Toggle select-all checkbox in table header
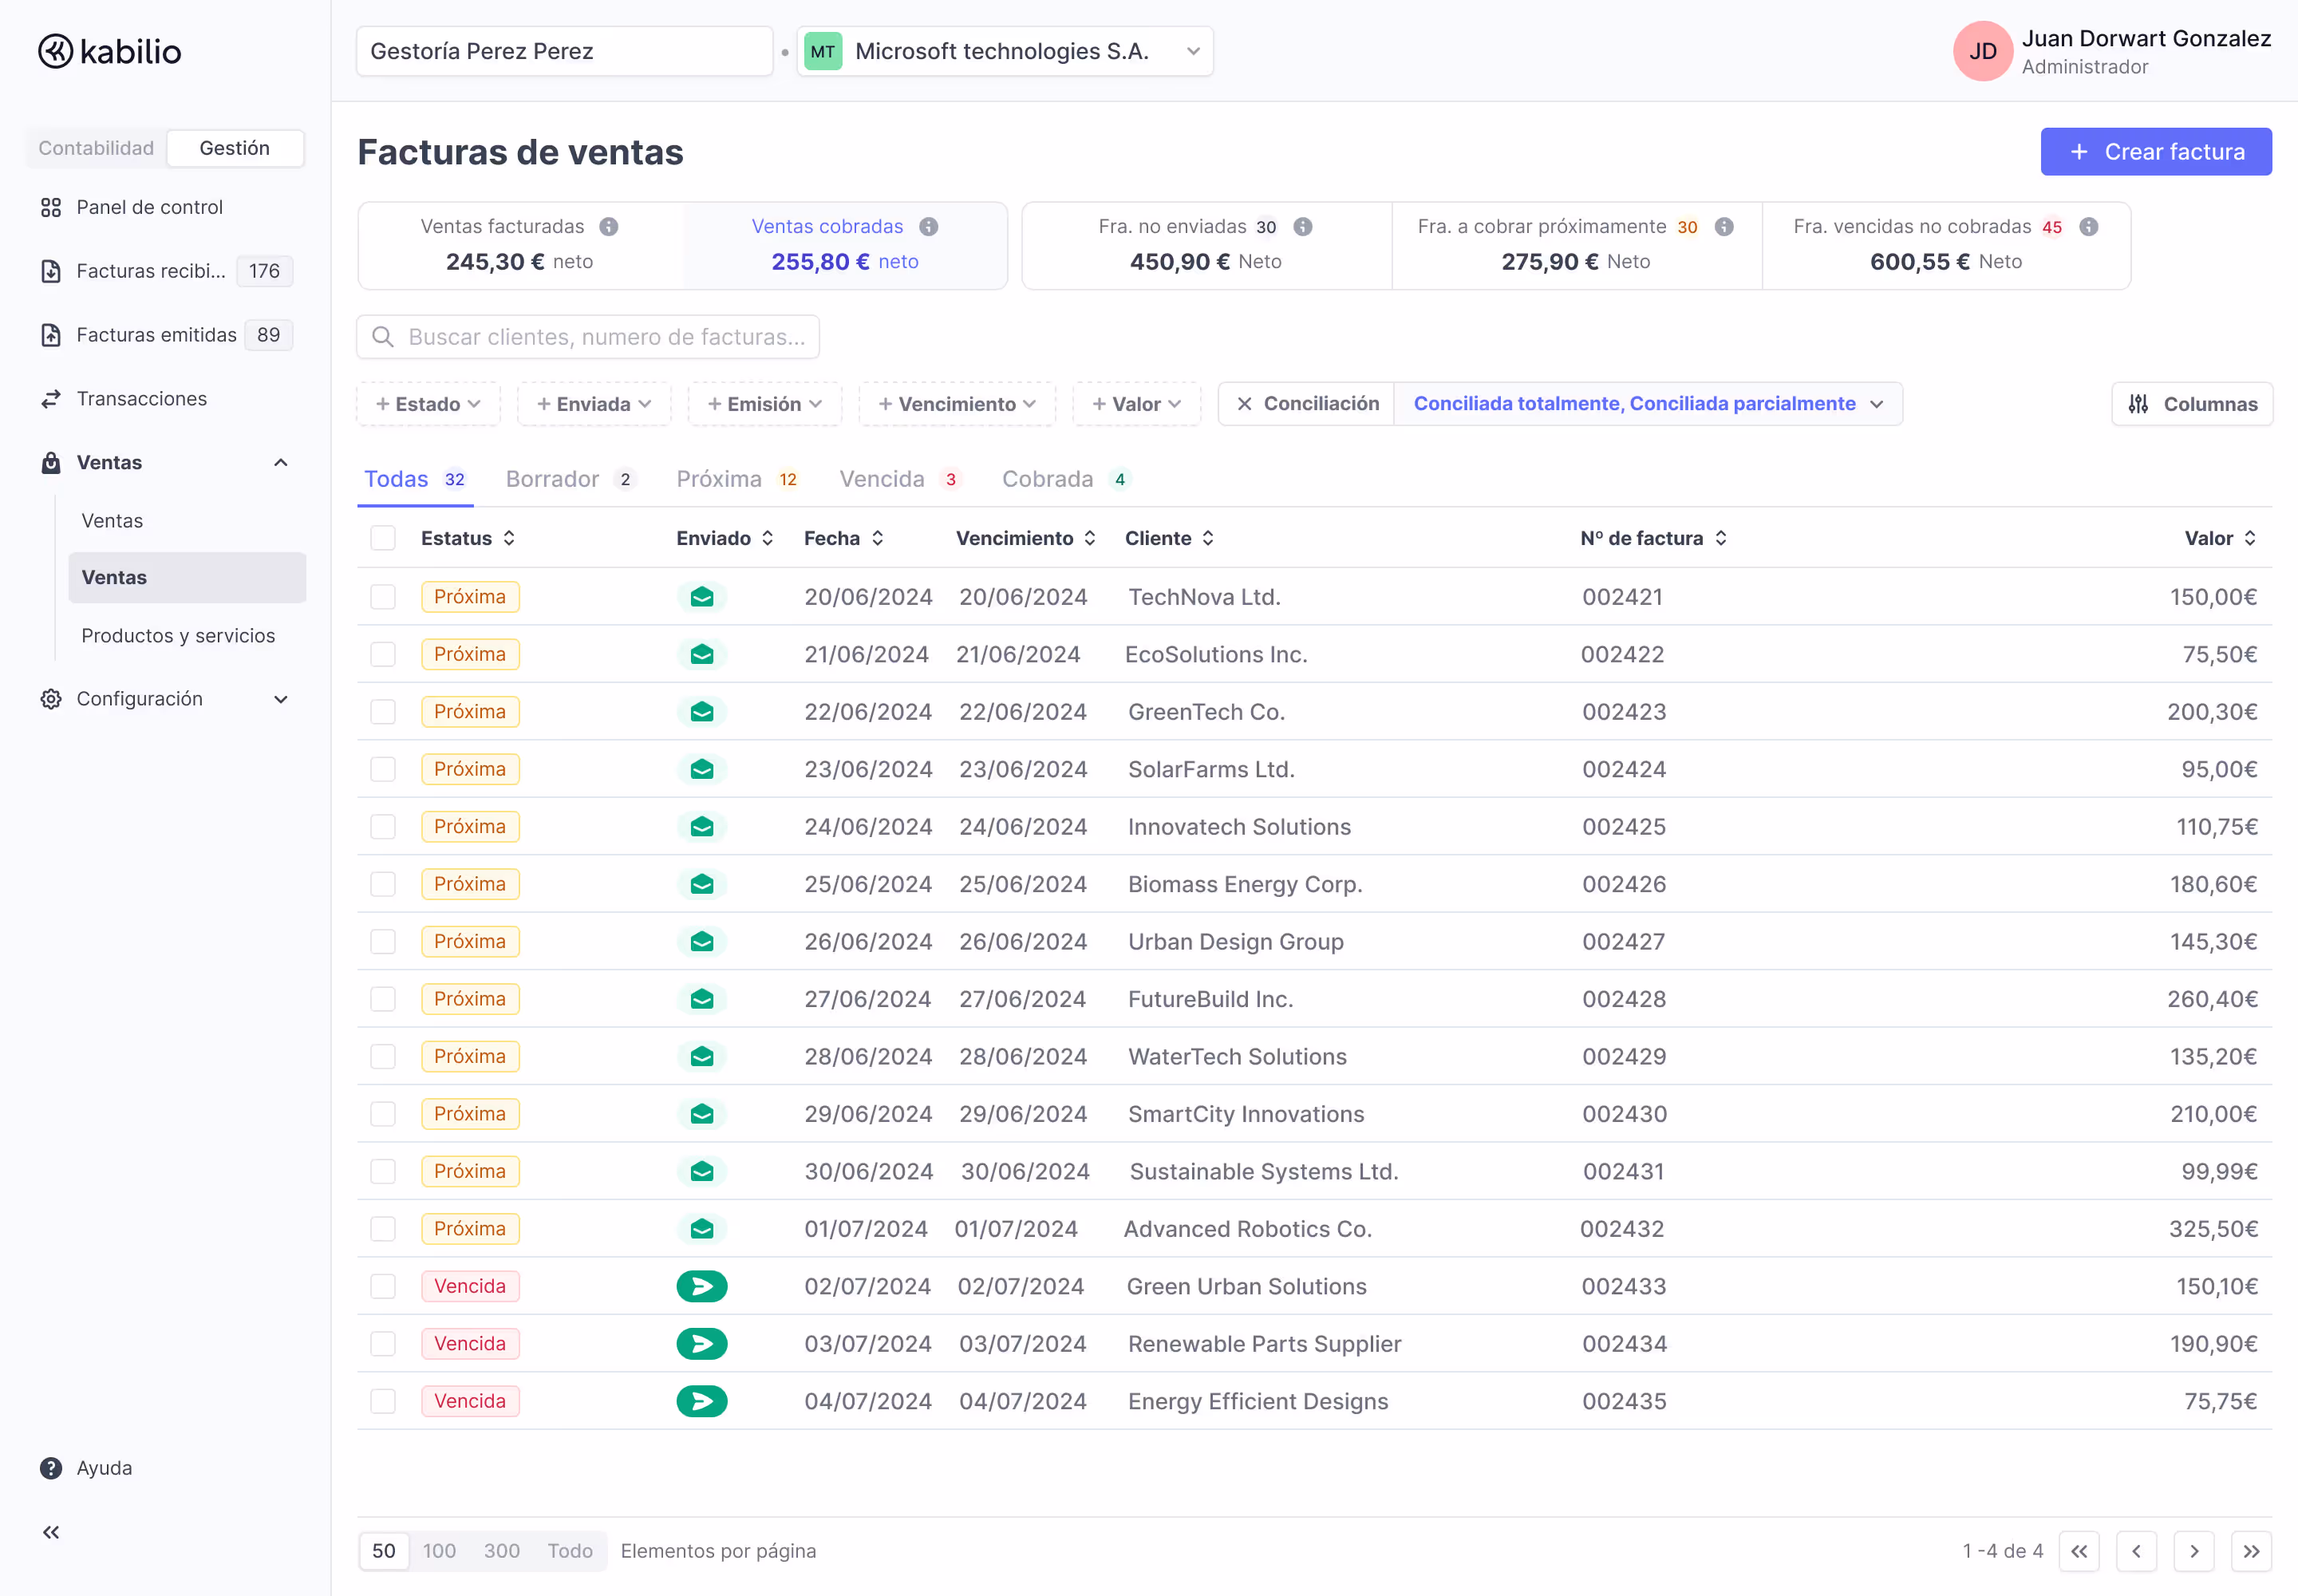The image size is (2298, 1596). tap(383, 538)
